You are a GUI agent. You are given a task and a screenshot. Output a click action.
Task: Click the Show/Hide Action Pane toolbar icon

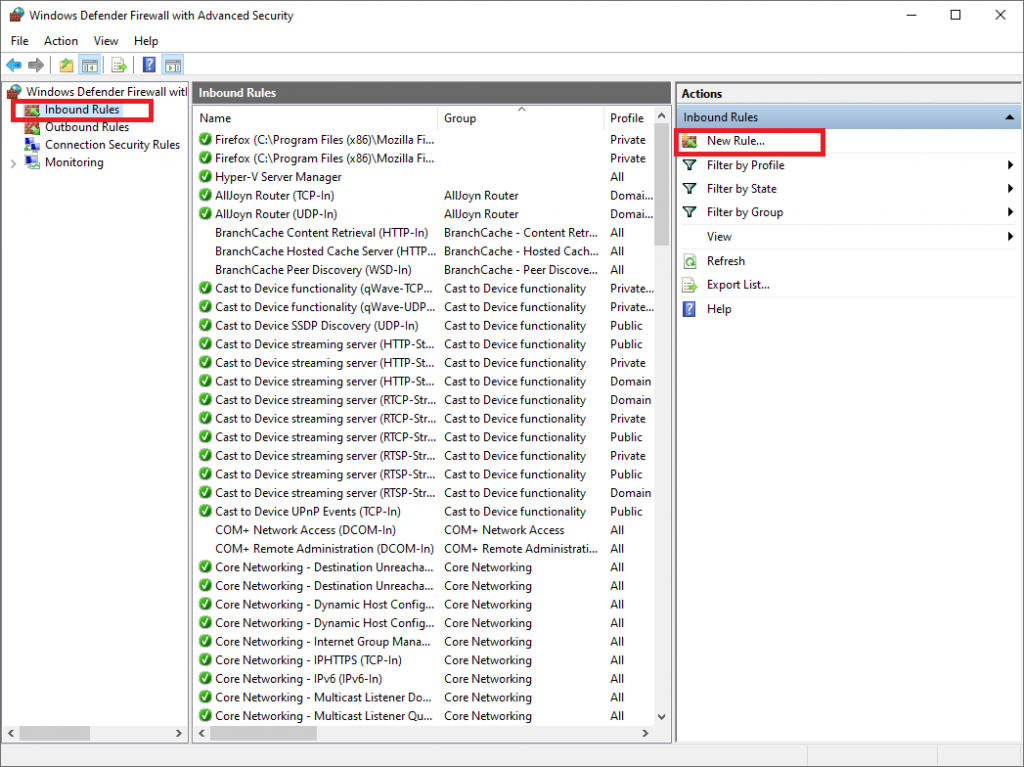172,65
